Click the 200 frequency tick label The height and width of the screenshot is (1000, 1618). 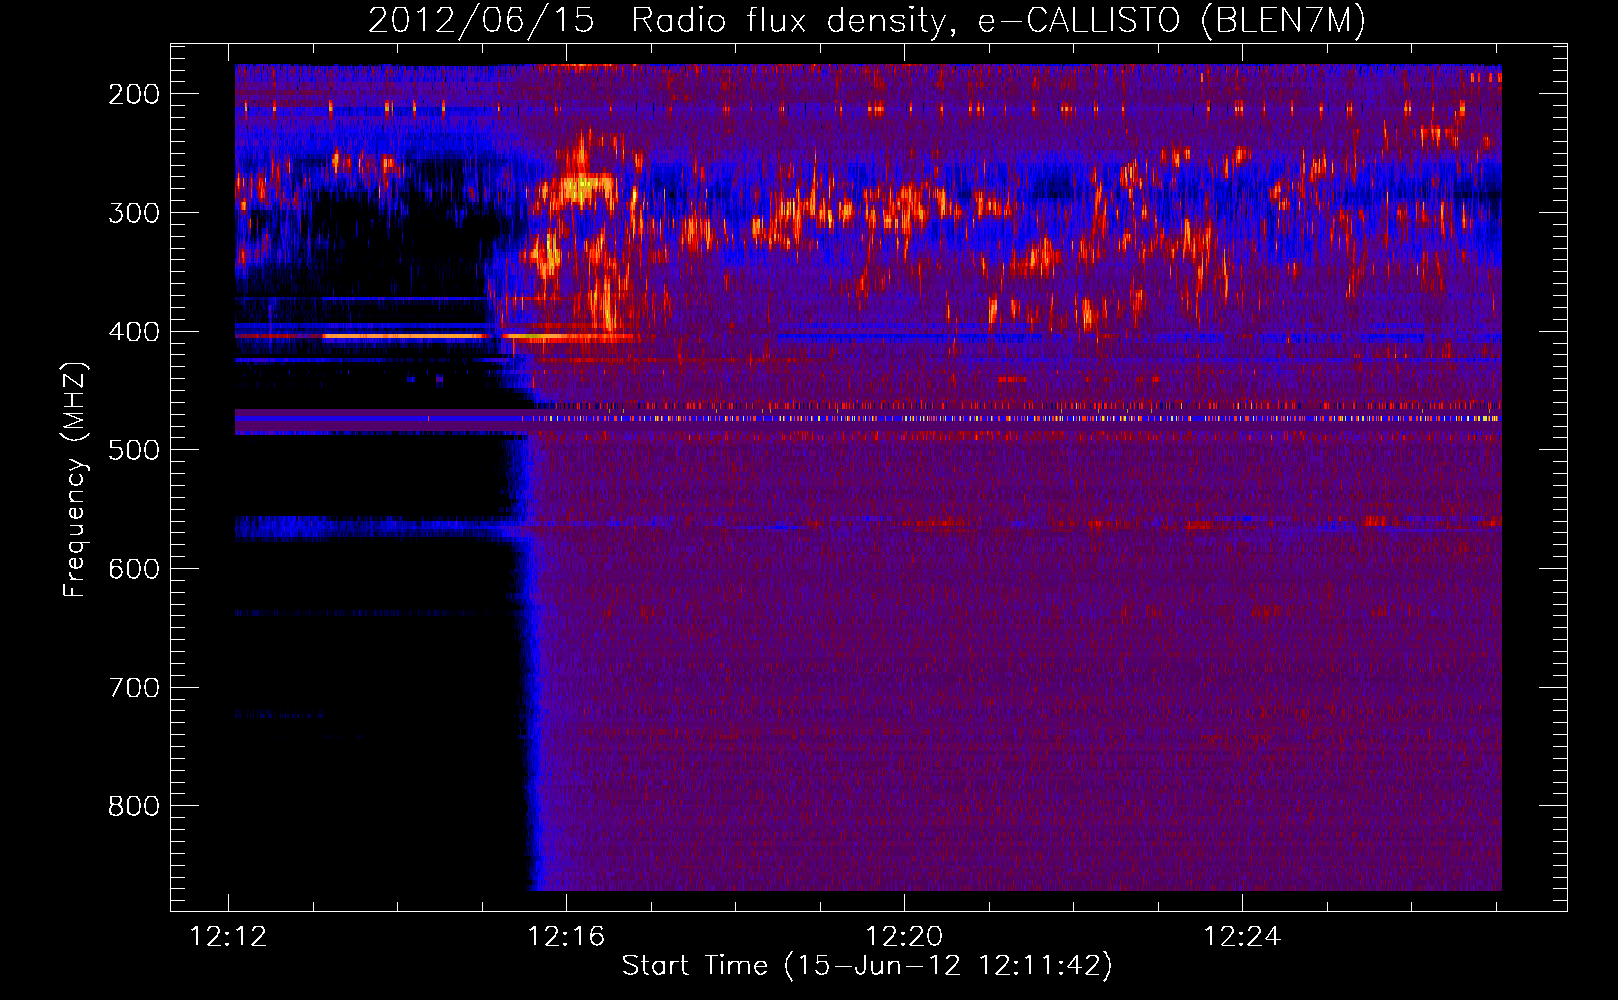pyautogui.click(x=134, y=94)
